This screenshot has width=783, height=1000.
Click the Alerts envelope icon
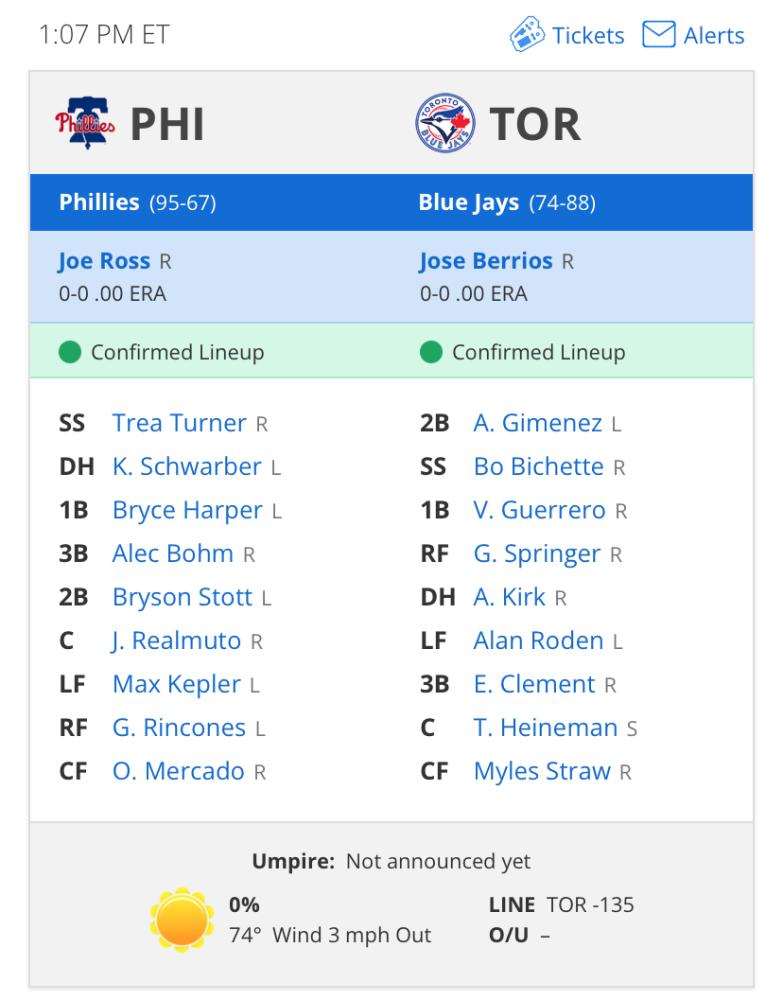click(659, 34)
